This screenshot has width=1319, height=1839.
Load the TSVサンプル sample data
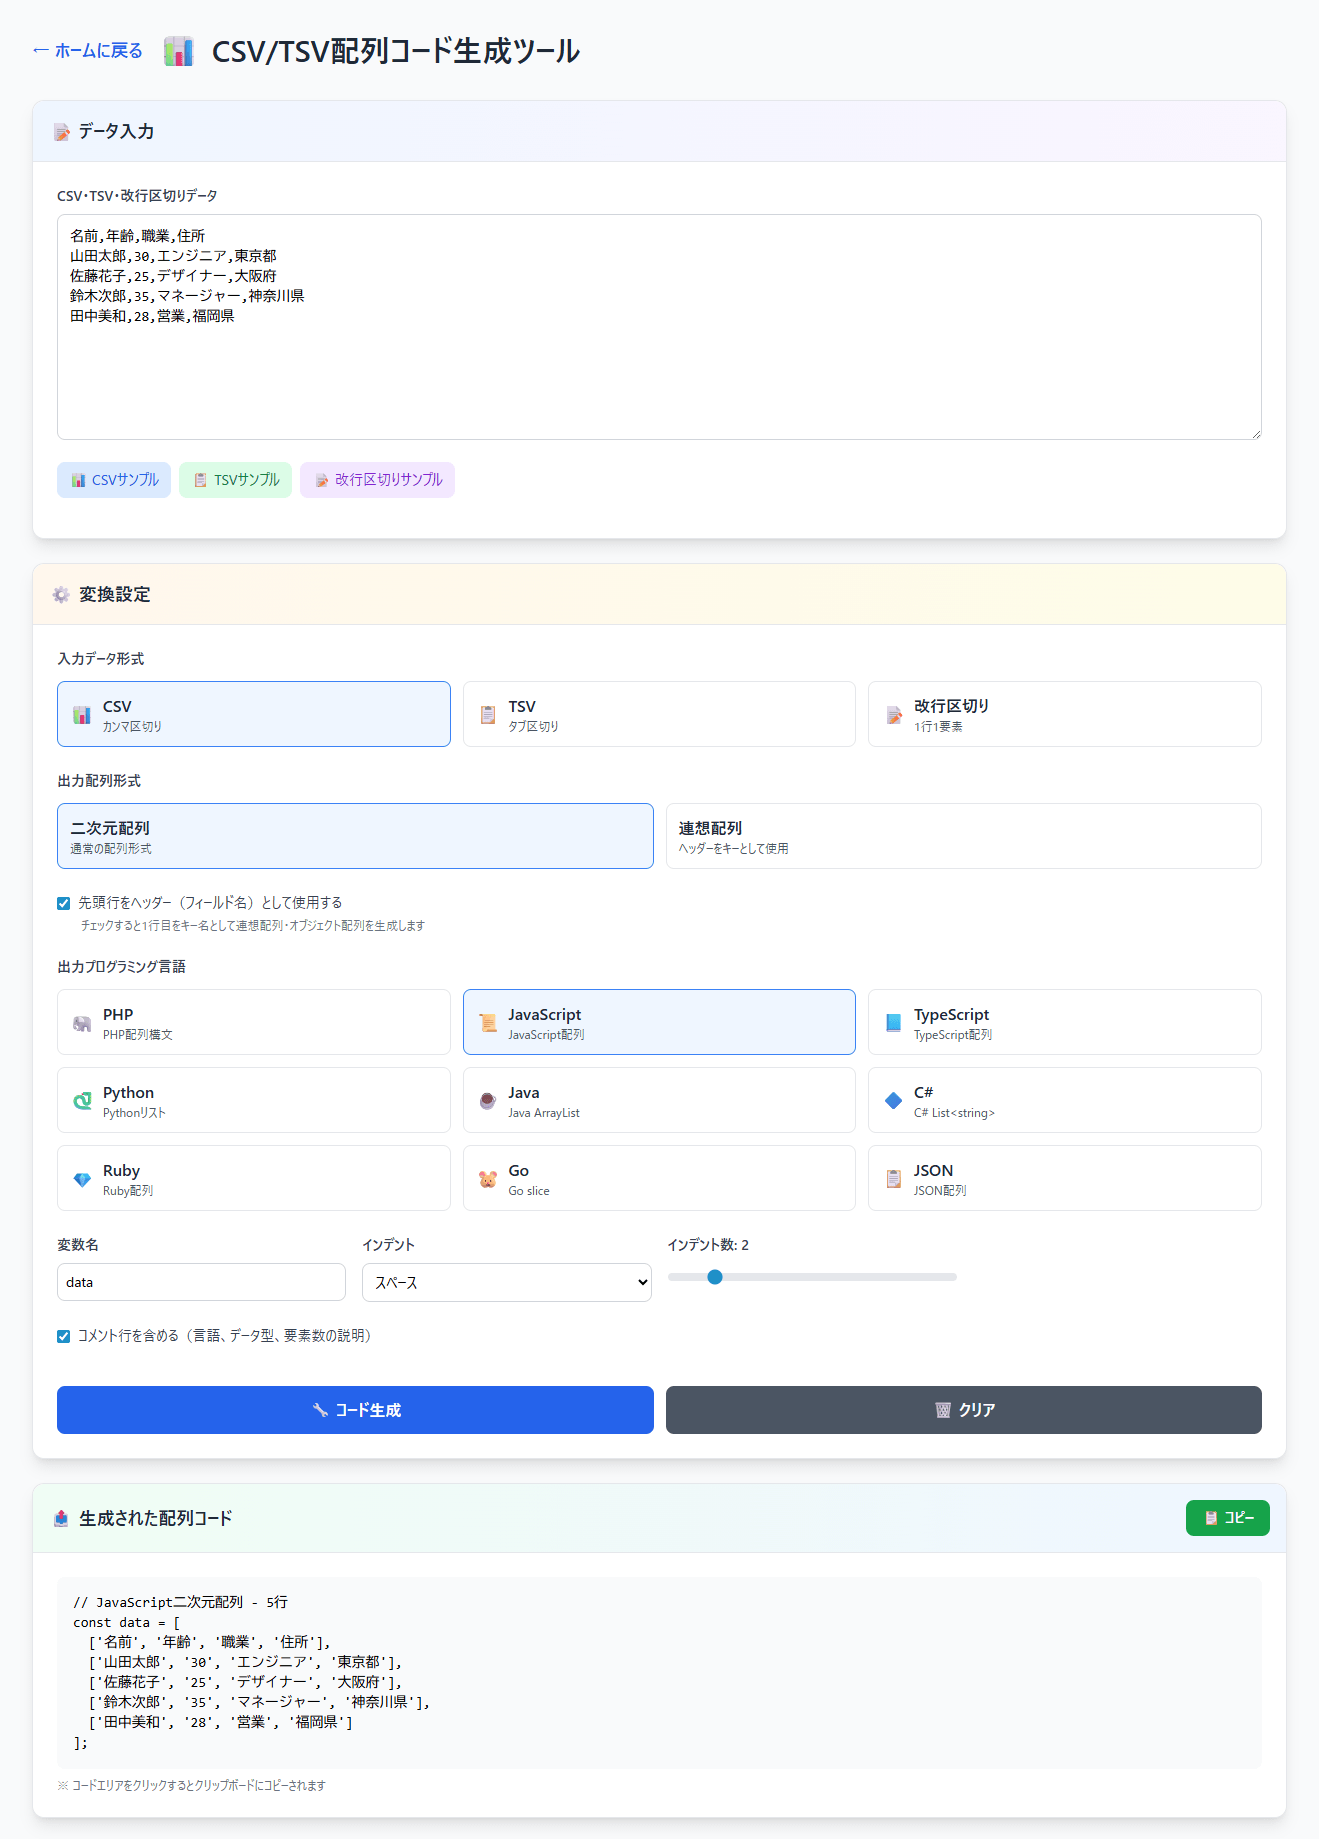(x=236, y=480)
